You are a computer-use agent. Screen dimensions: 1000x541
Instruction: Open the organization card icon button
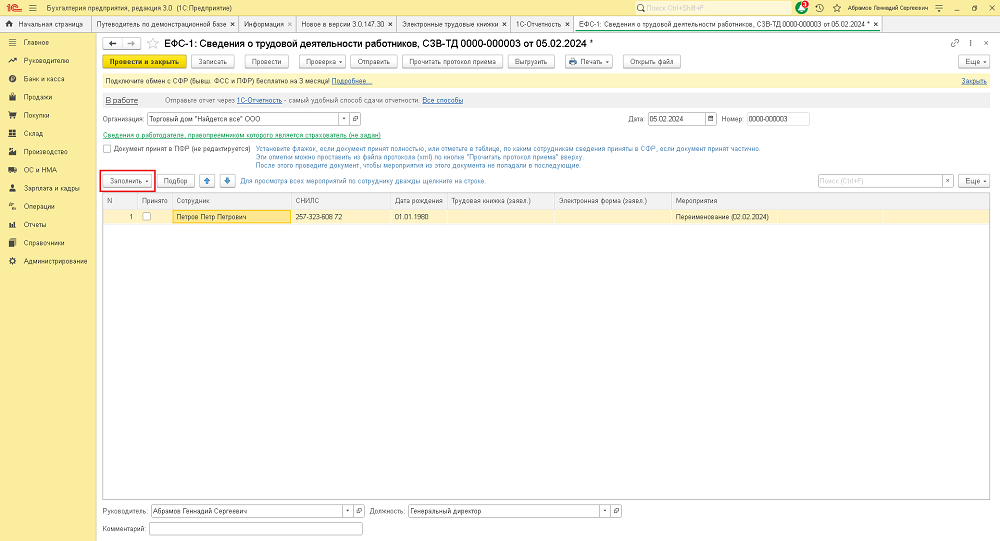pos(356,119)
